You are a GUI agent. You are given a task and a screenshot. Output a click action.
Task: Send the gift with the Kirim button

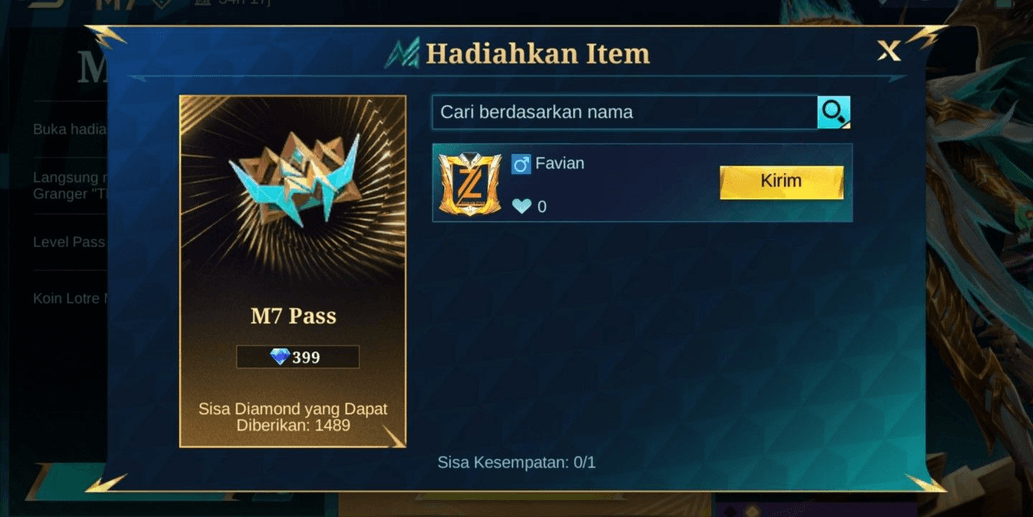[x=781, y=182]
